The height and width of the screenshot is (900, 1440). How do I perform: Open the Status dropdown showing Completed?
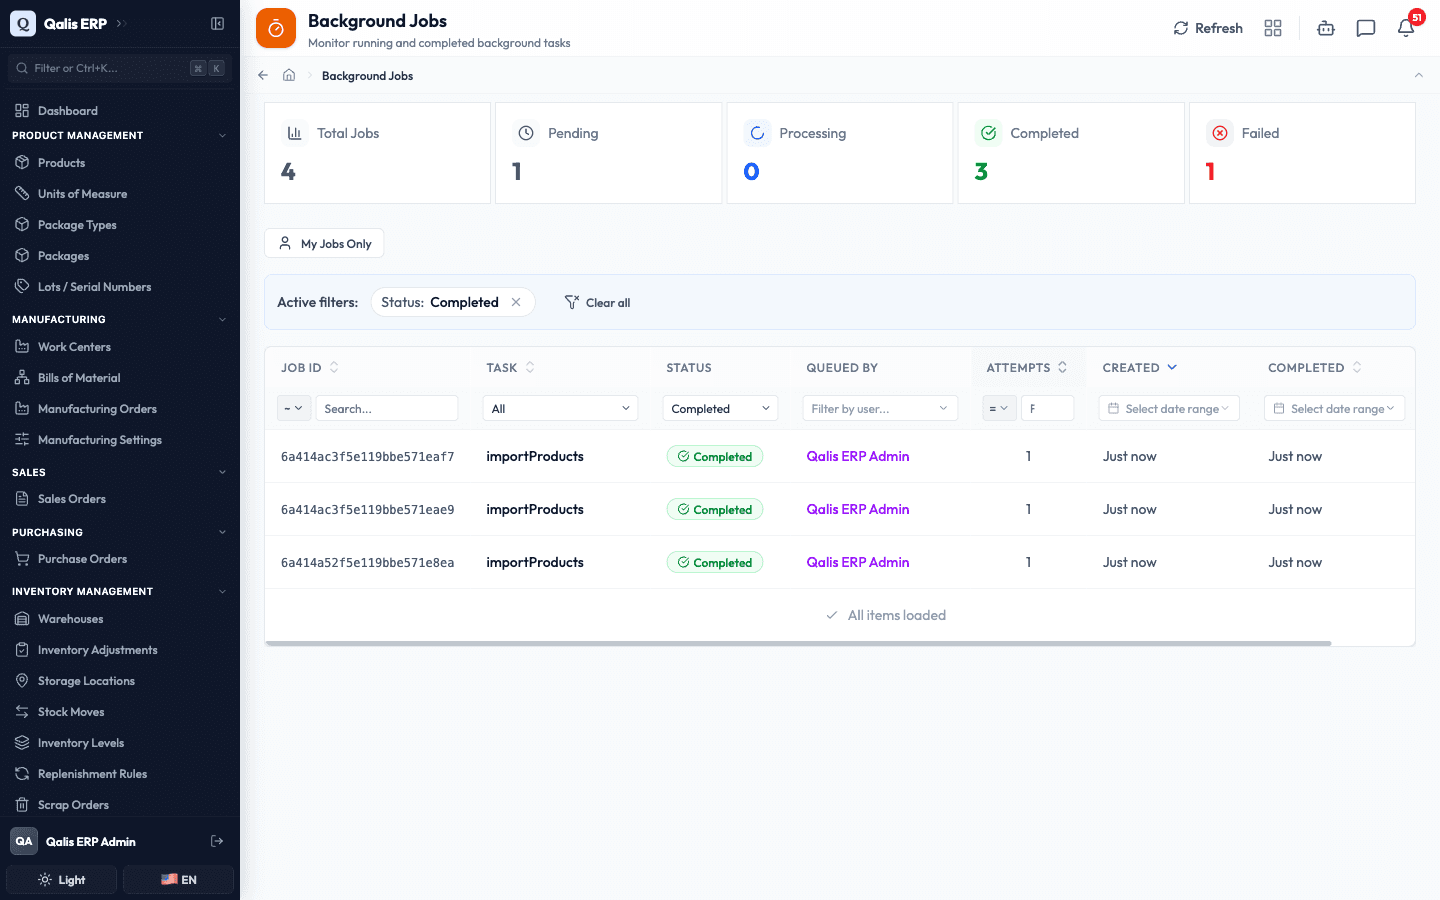720,408
